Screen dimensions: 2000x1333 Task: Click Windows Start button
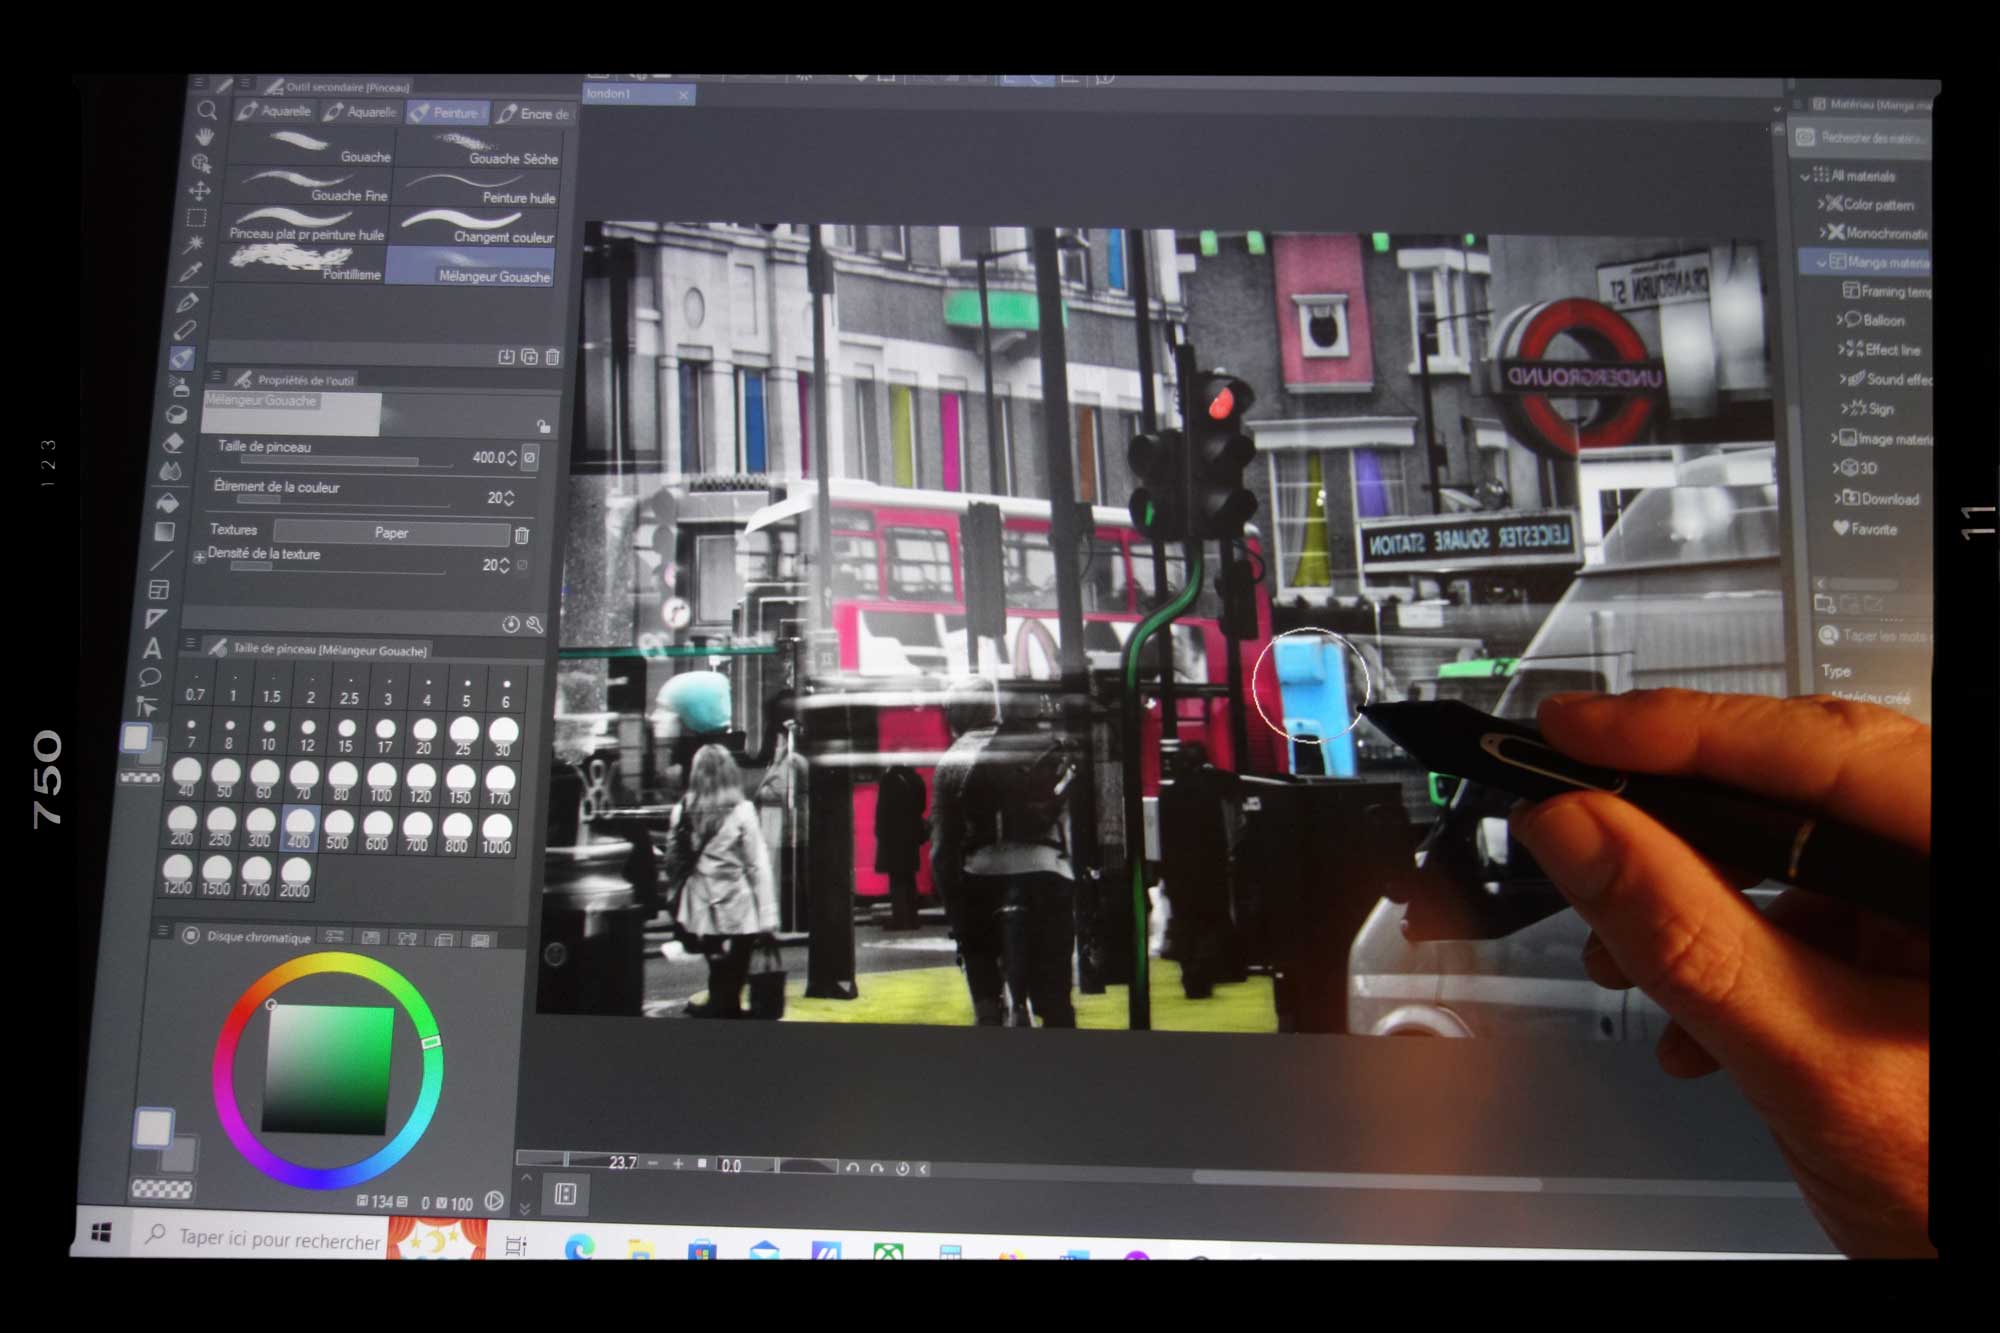tap(101, 1233)
